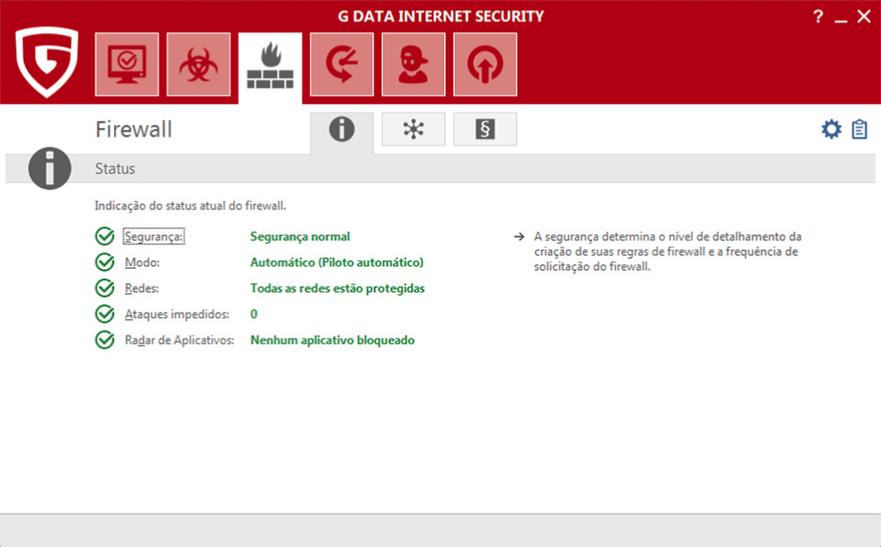This screenshot has width=881, height=547.
Task: Click the green check beside Redes
Action: [x=105, y=288]
